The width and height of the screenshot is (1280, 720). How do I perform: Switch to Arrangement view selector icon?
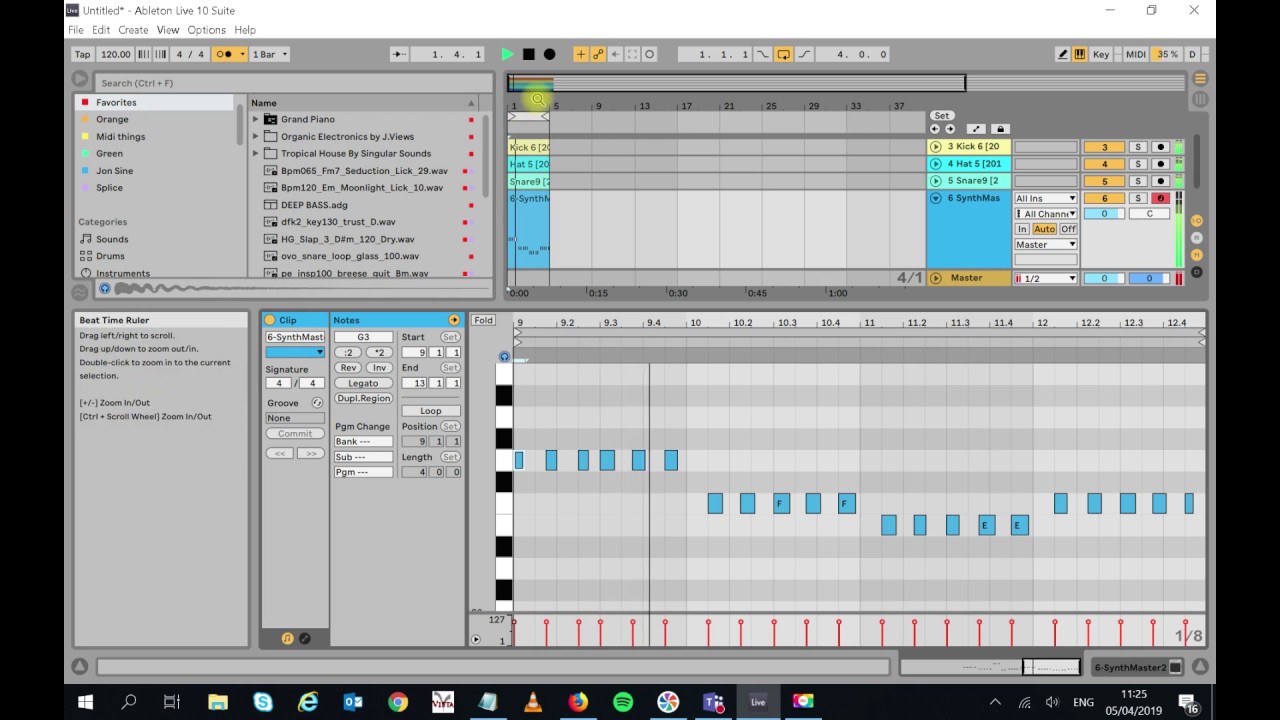coord(1200,79)
